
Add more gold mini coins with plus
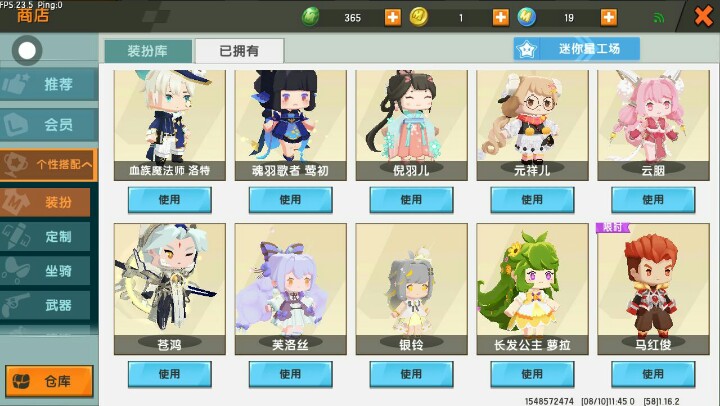tap(500, 17)
